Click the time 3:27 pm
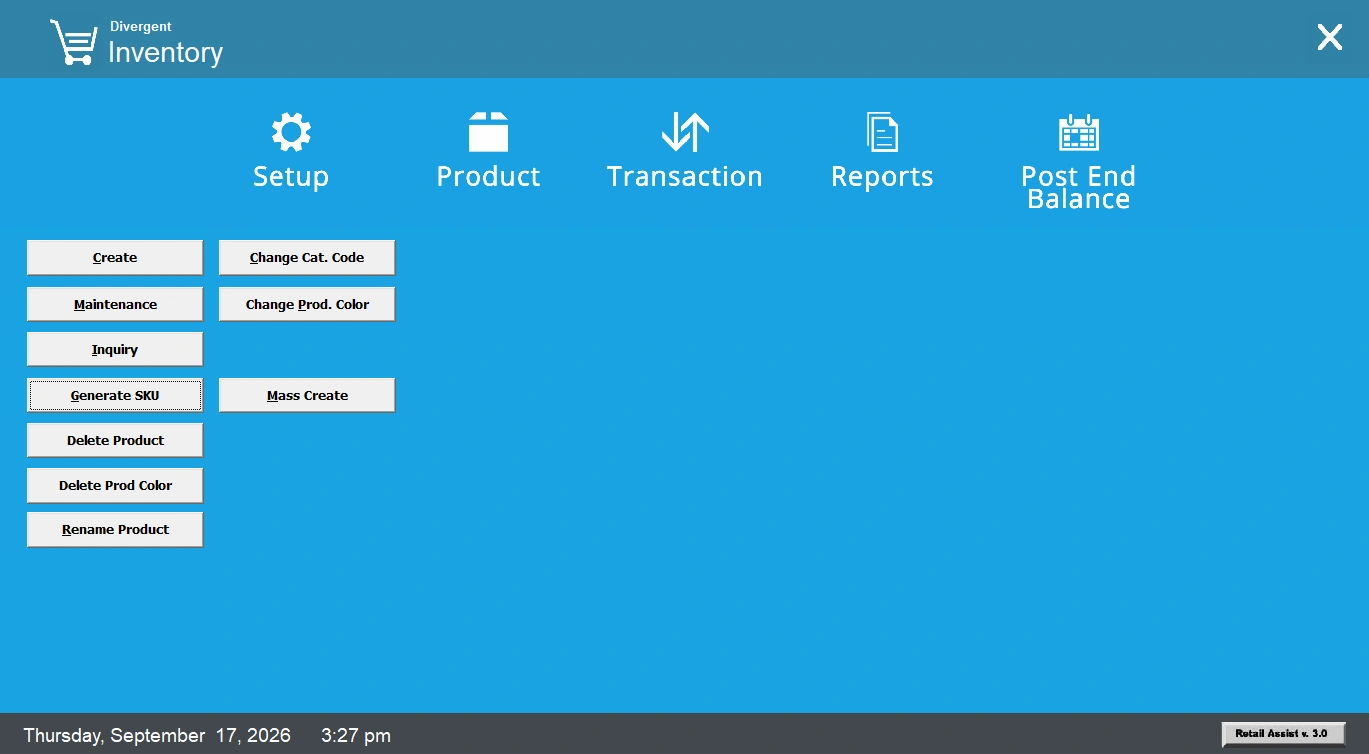 (356, 736)
